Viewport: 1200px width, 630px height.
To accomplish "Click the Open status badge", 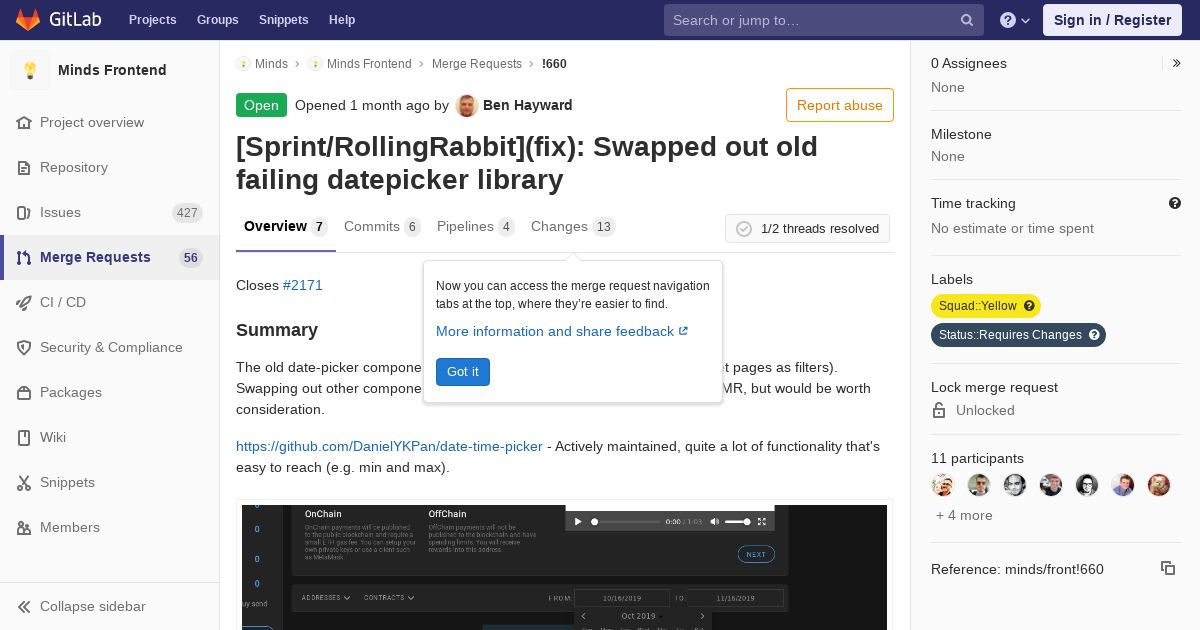I will coord(261,105).
